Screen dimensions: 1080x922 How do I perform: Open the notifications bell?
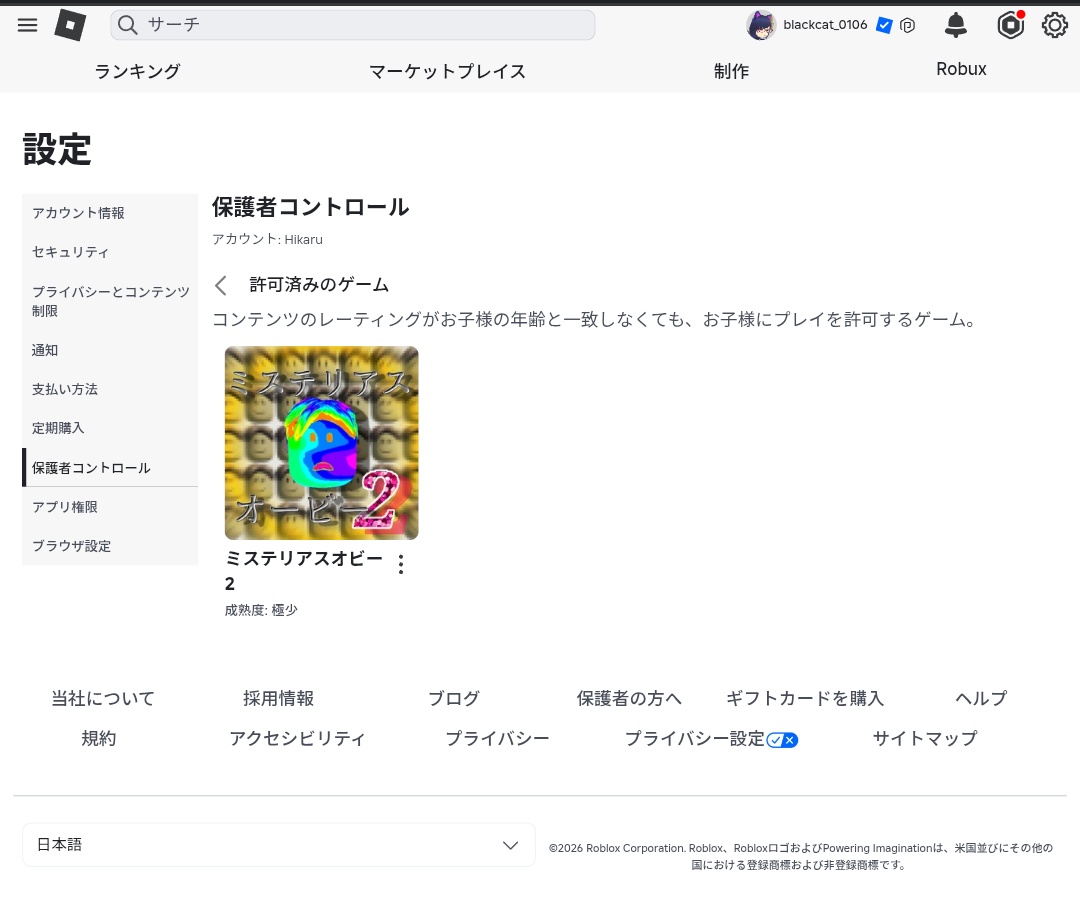(x=955, y=25)
